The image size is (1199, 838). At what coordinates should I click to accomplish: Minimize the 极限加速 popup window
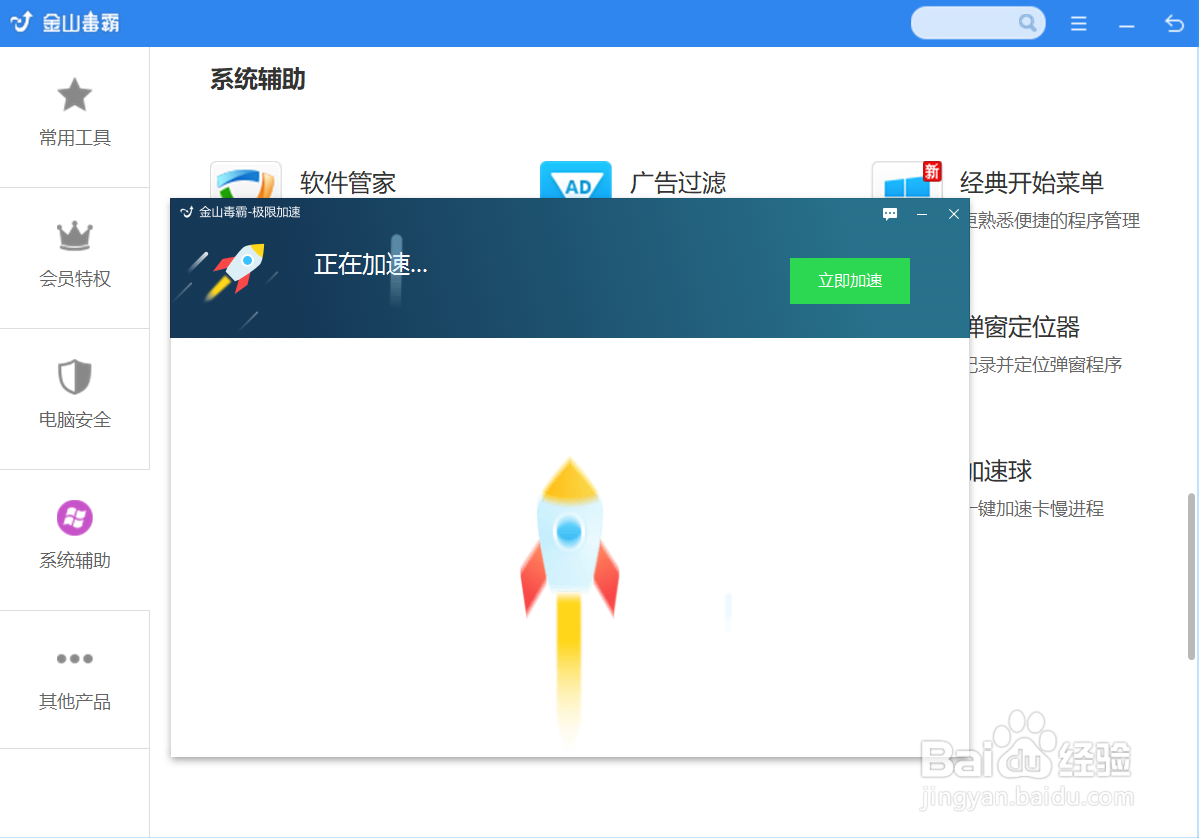click(x=921, y=214)
